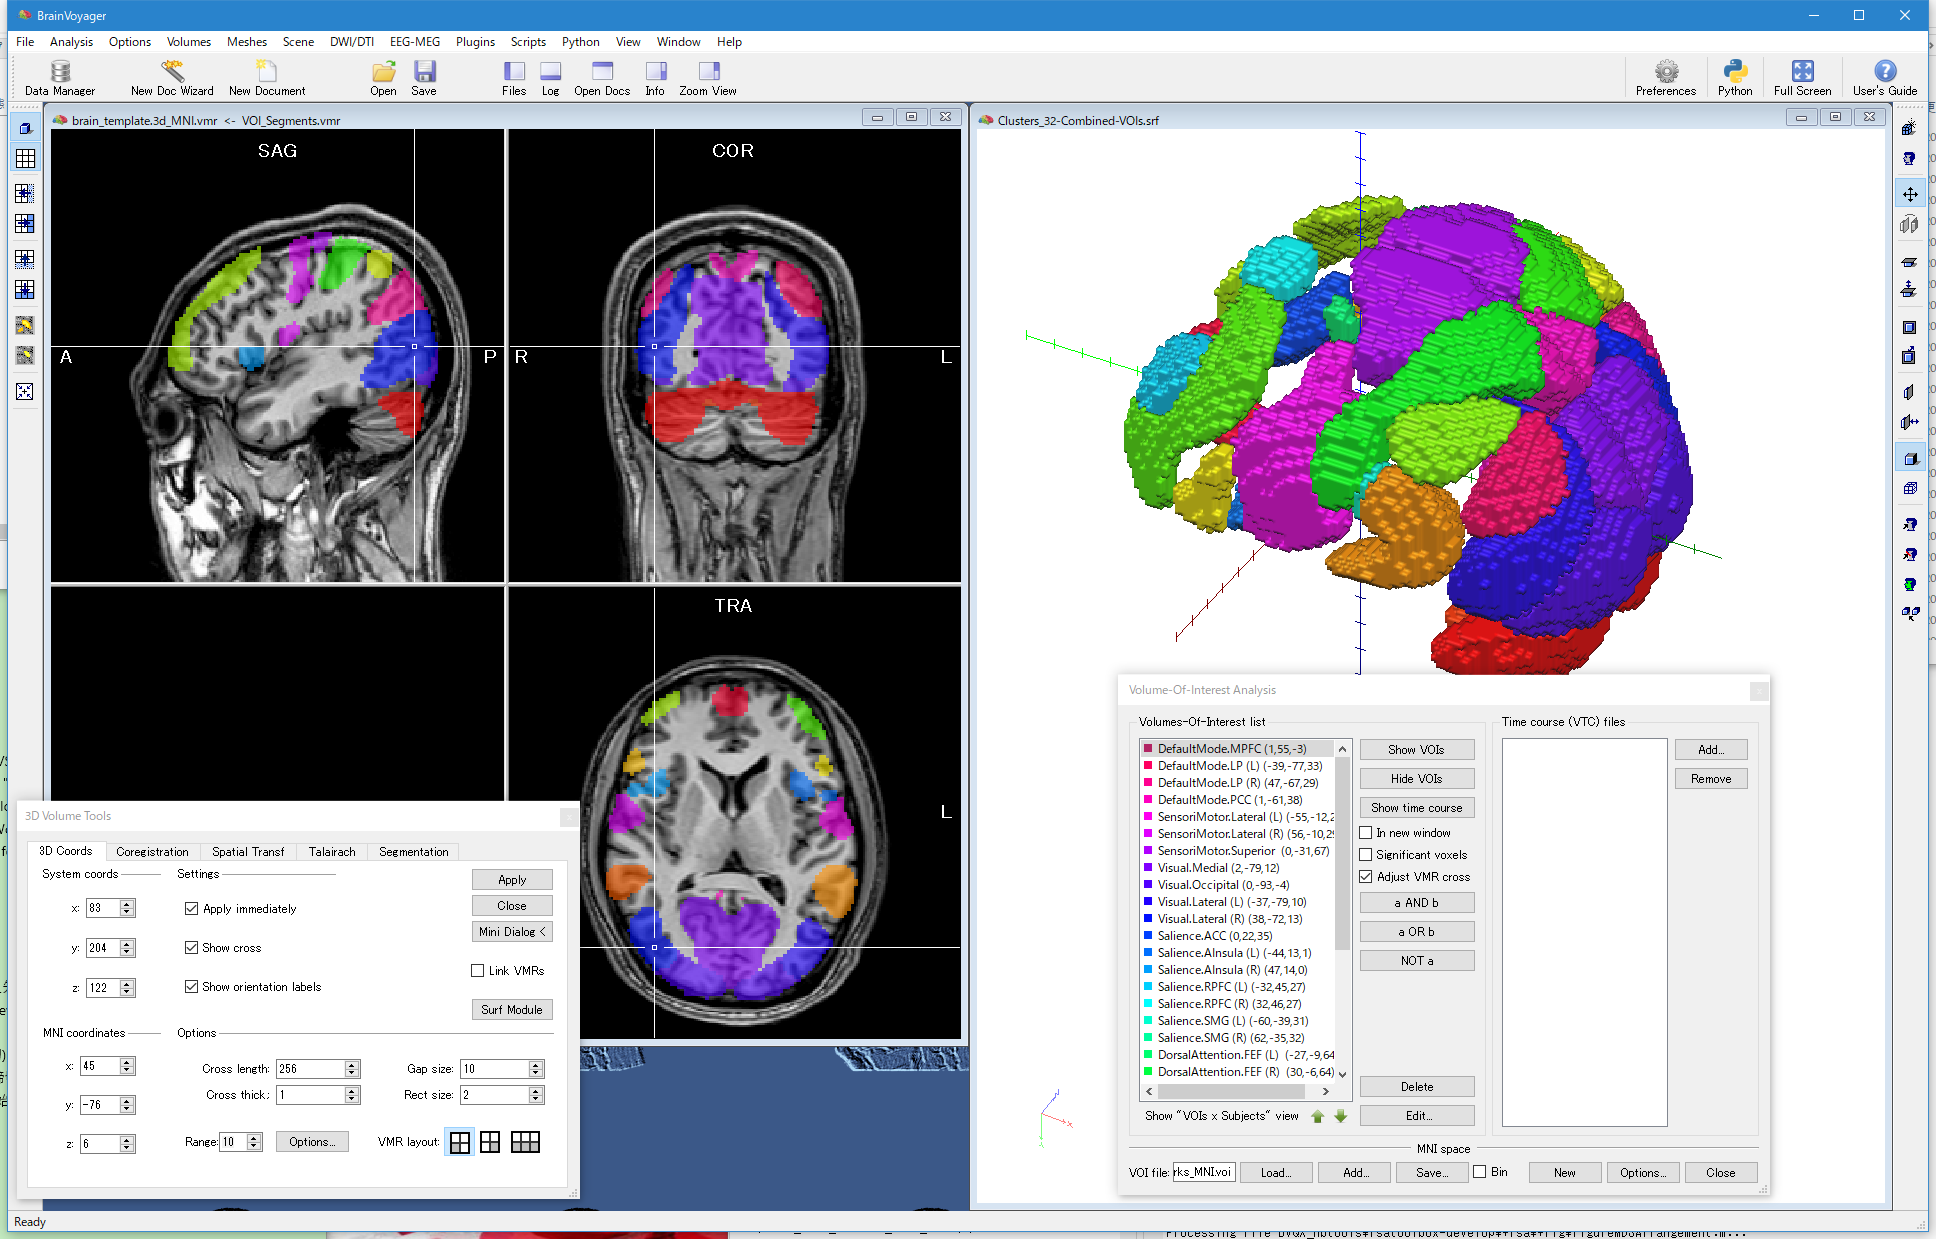Screen dimensions: 1936x1239
Task: Adjust Cross thick spinner
Action: tap(352, 1095)
